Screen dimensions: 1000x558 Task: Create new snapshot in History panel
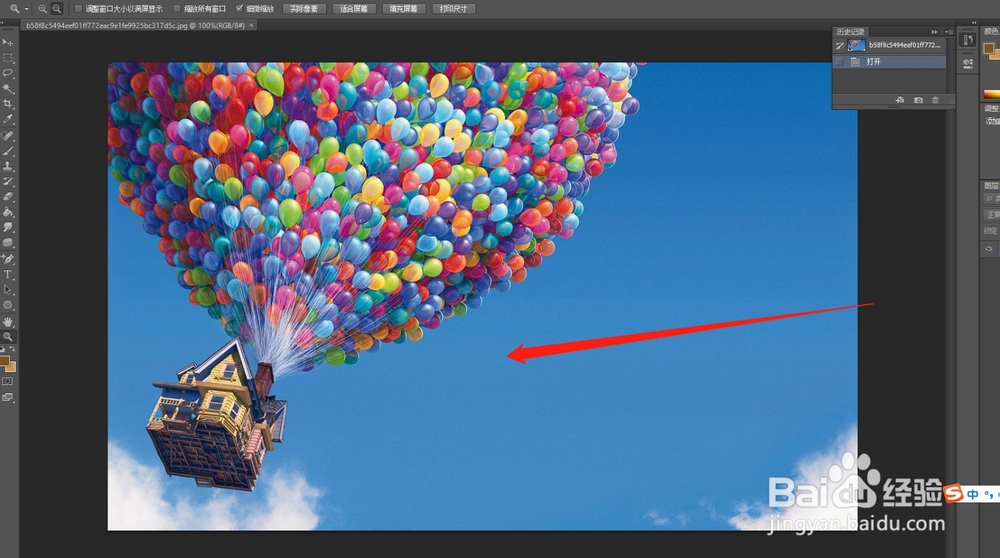pos(918,100)
